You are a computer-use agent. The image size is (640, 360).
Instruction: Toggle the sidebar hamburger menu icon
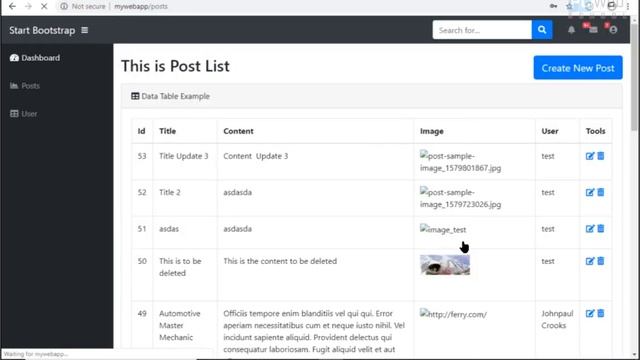84,30
